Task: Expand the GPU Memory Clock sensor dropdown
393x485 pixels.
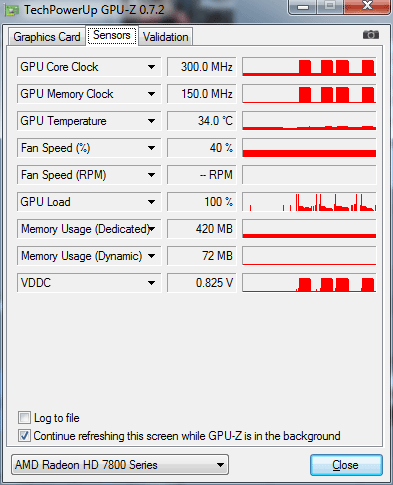Action: tap(151, 94)
